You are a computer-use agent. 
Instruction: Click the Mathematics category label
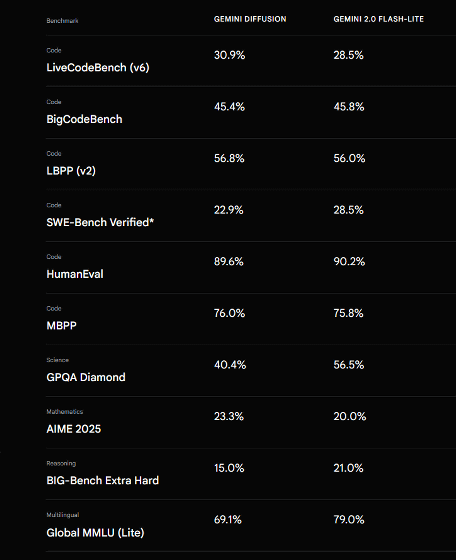pos(65,411)
